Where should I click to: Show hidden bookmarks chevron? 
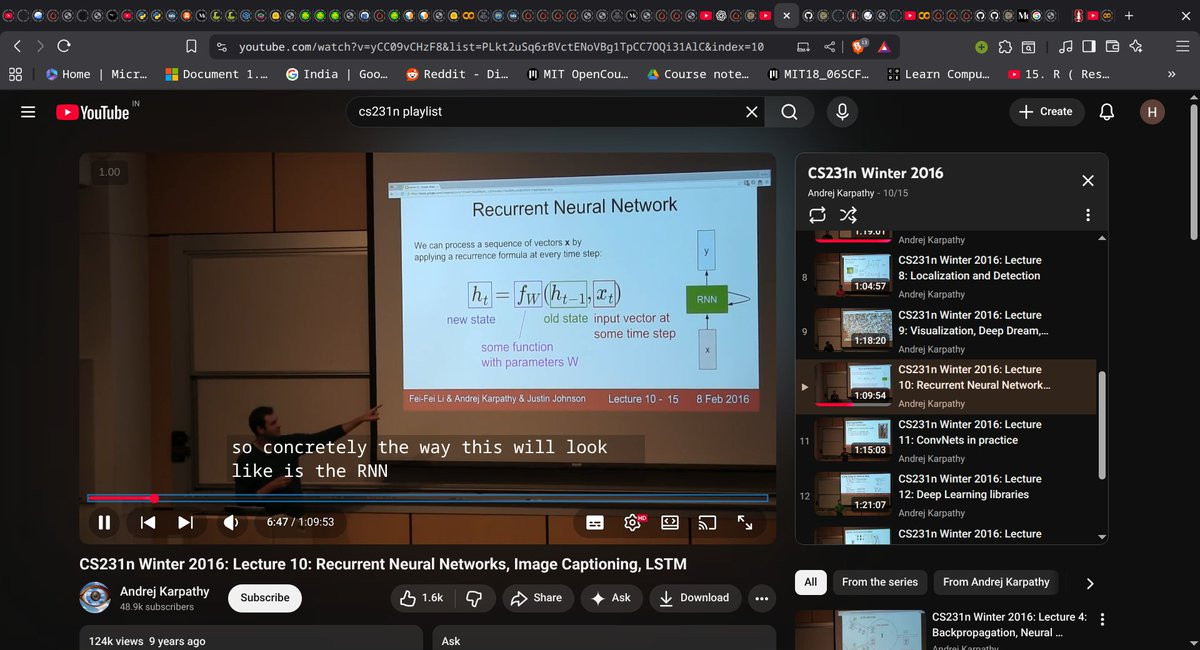tap(1171, 74)
